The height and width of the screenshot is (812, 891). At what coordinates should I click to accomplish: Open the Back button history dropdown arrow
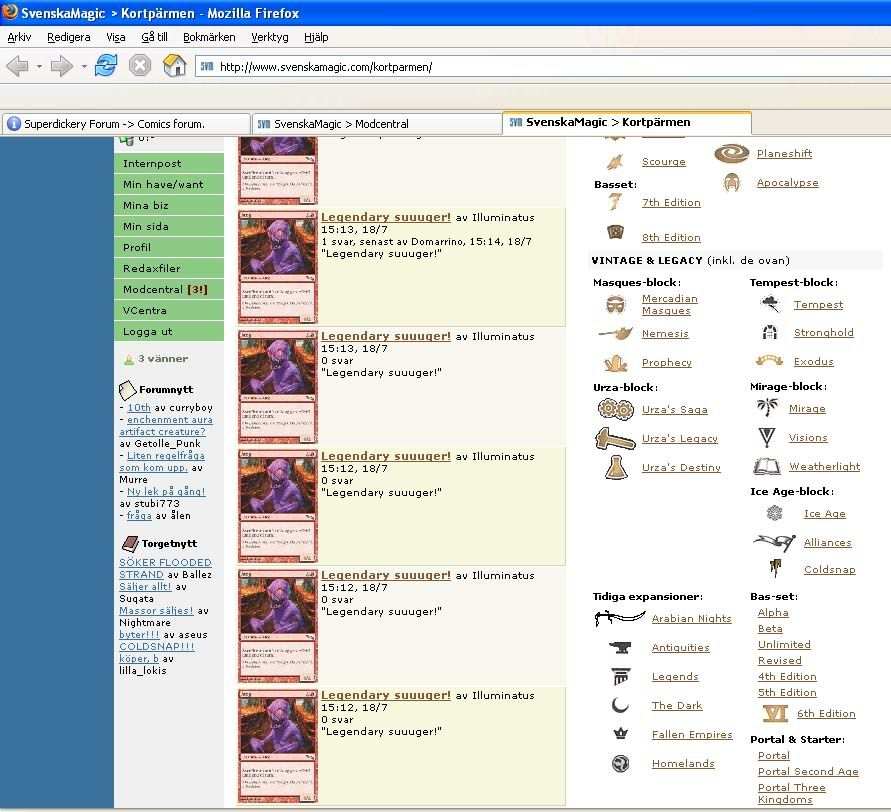(x=39, y=67)
